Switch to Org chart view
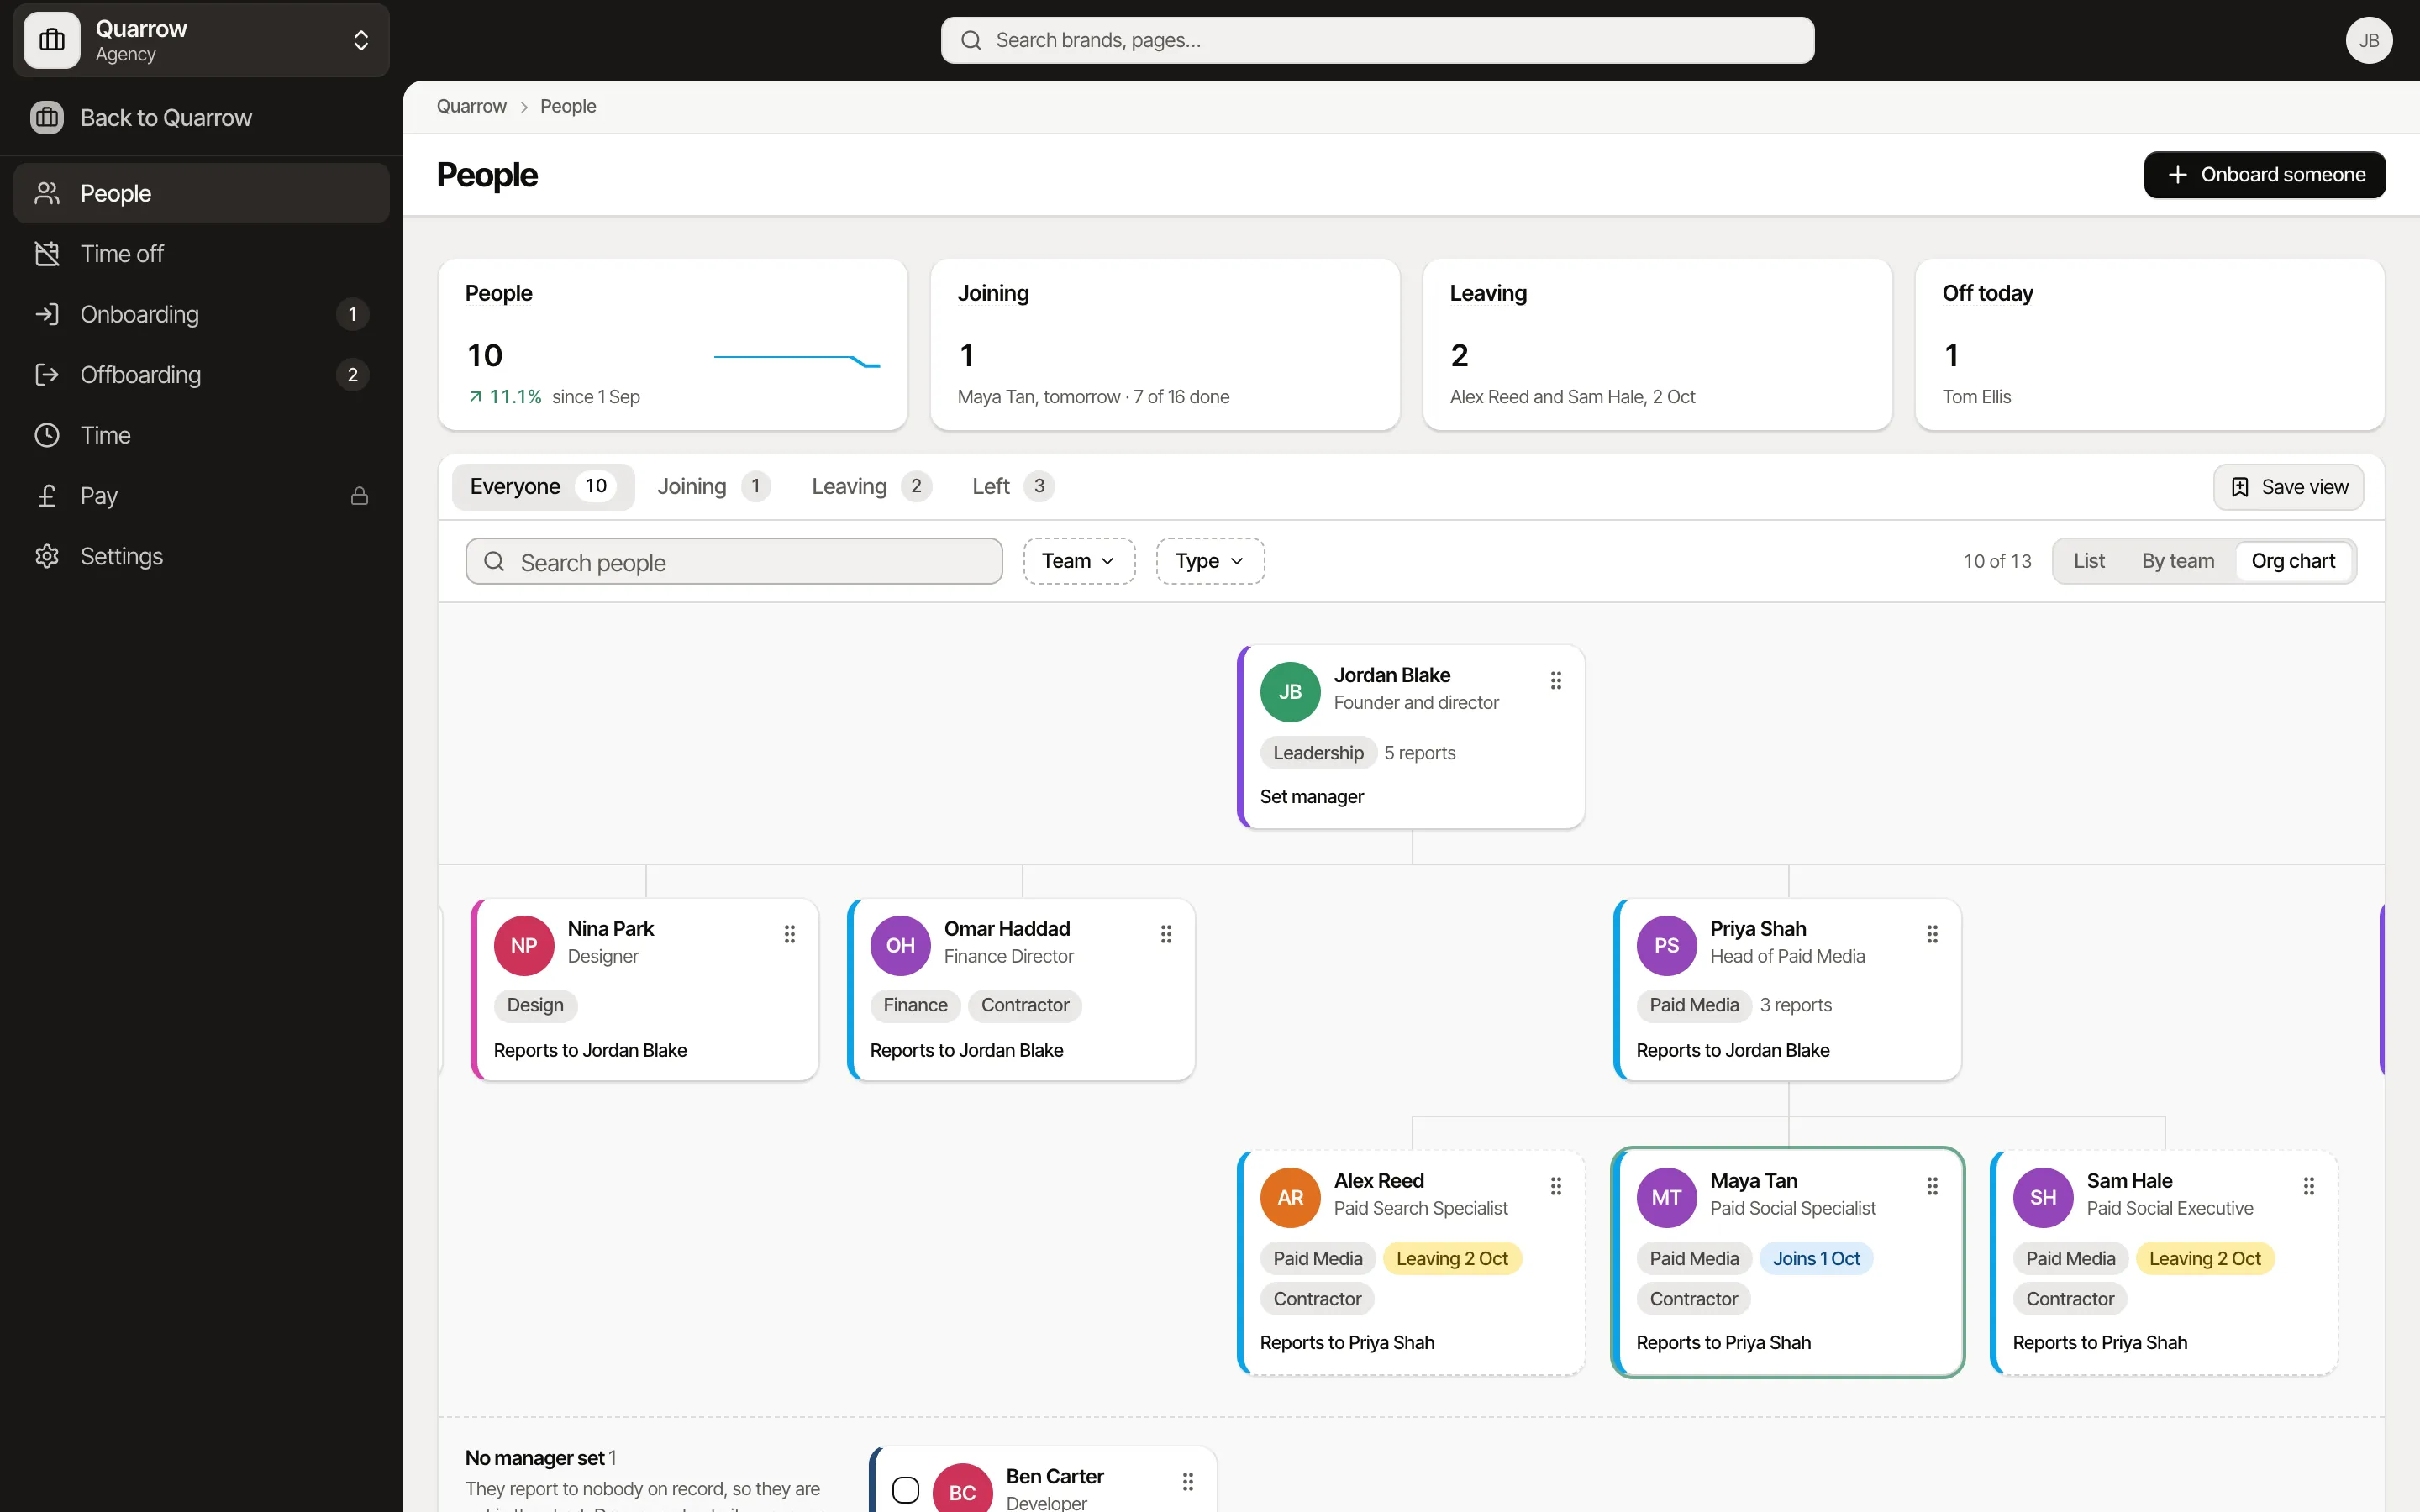The width and height of the screenshot is (2420, 1512). (2293, 561)
